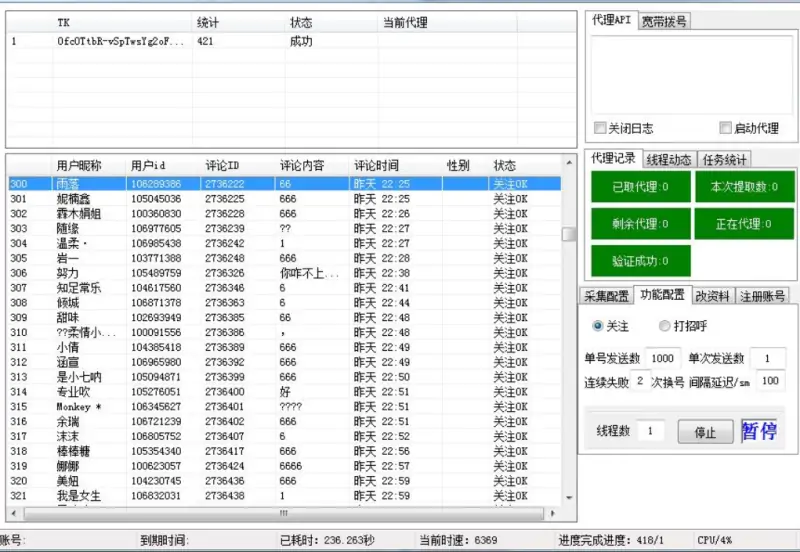Enable the 关闭日志 checkbox
Image resolution: width=800 pixels, height=552 pixels.
(600, 128)
